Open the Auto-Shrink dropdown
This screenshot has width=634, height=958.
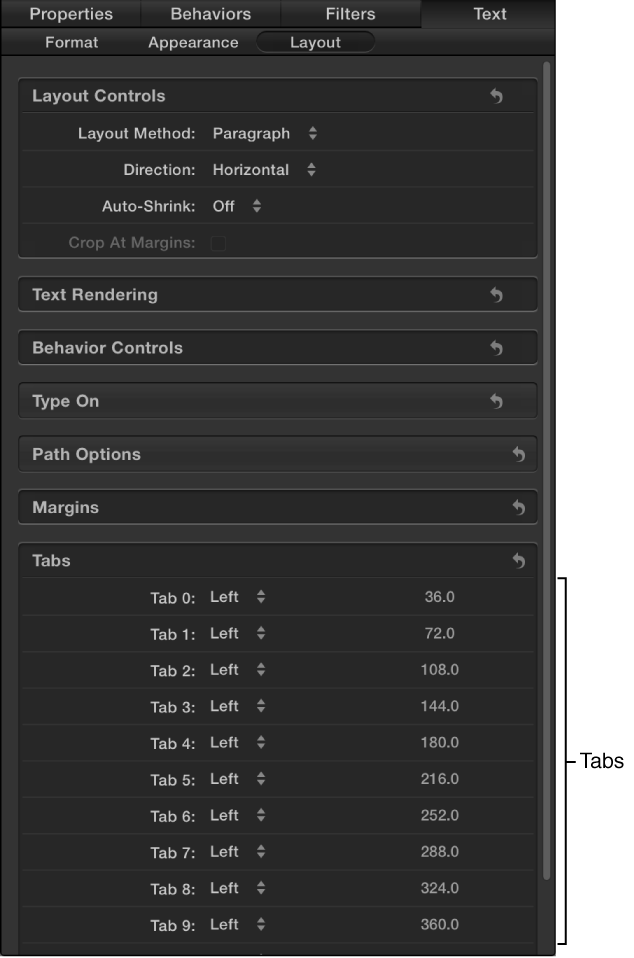[240, 205]
